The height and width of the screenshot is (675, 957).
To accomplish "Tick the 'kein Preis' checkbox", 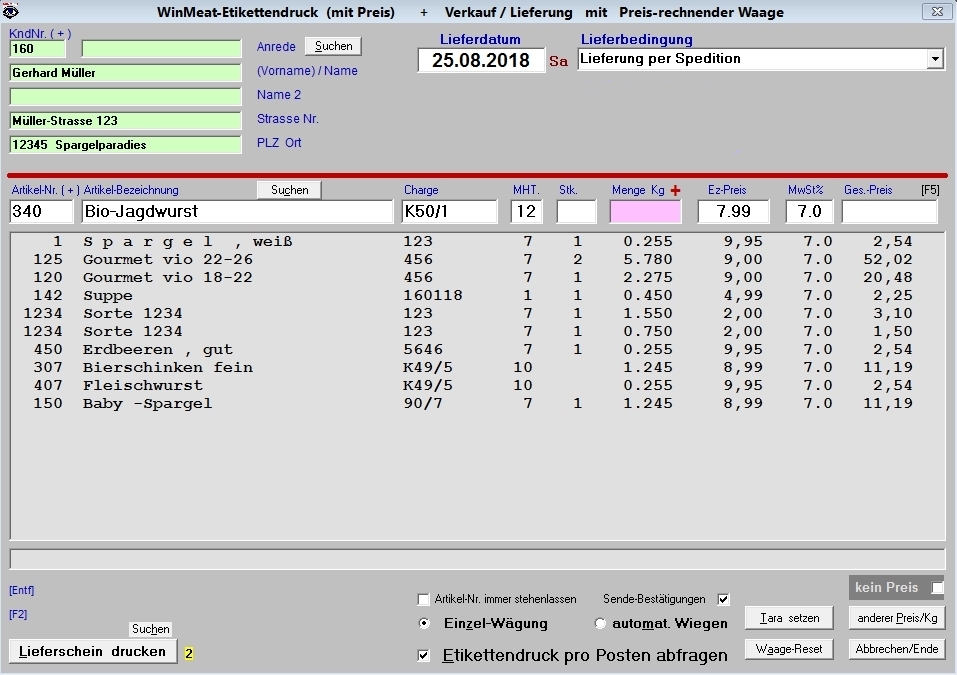I will [x=936, y=588].
